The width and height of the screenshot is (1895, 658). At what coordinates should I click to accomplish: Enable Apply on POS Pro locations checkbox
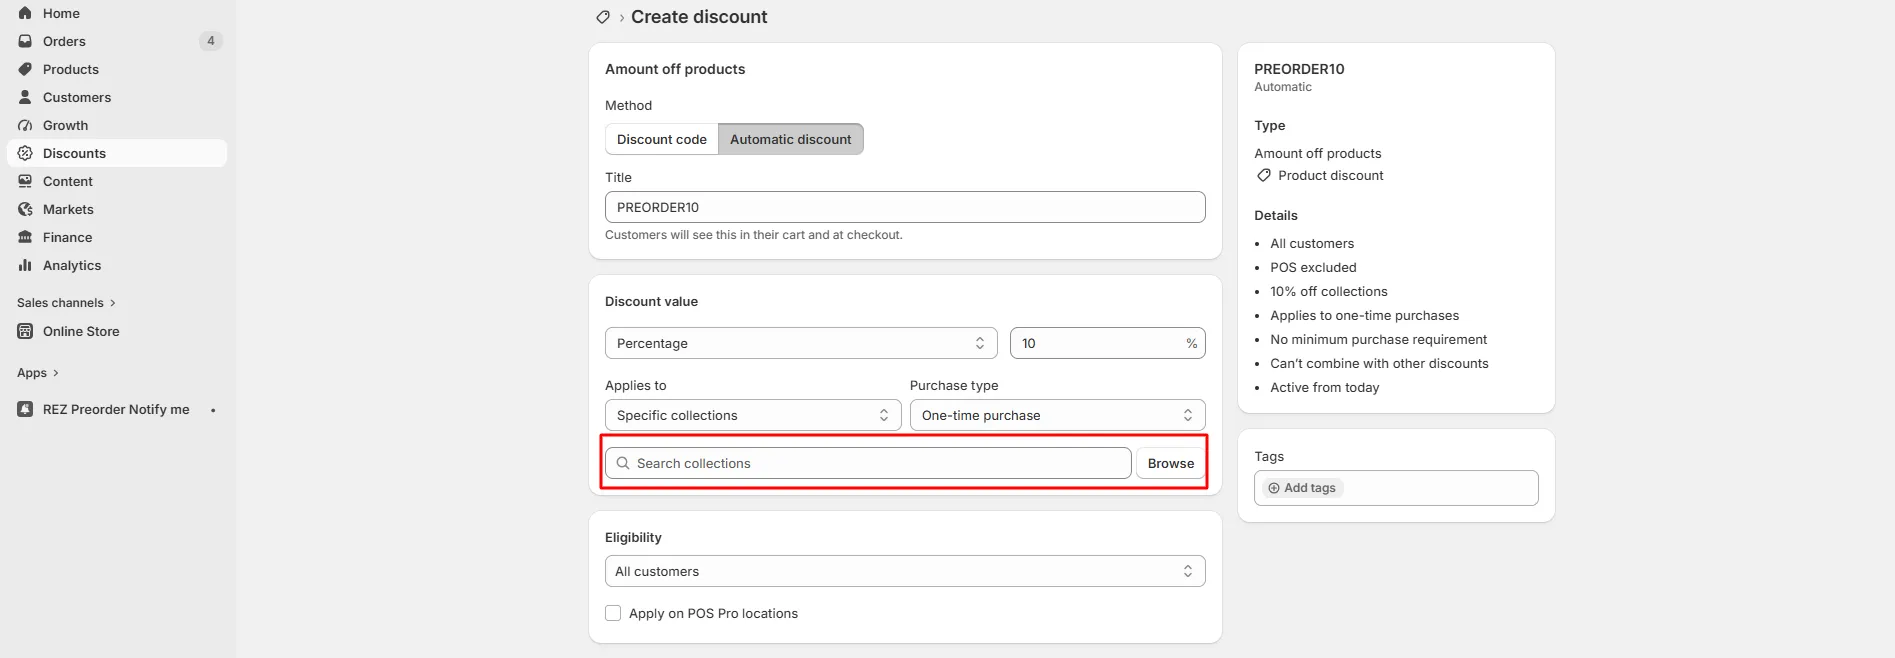pos(613,613)
